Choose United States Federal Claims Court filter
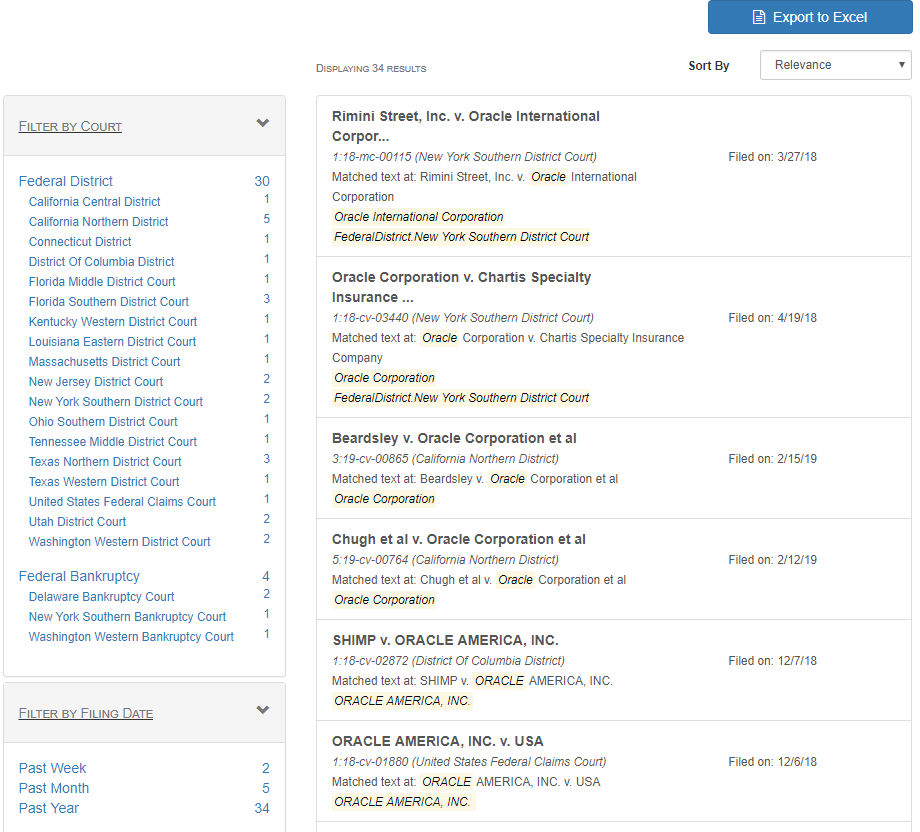 [122, 502]
